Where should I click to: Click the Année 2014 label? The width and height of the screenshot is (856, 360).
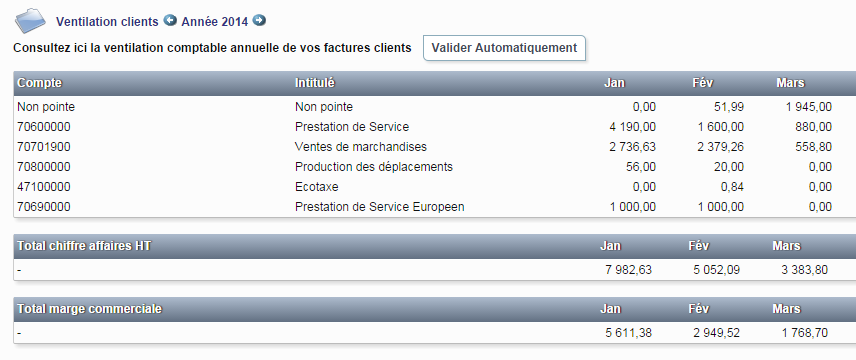point(215,22)
